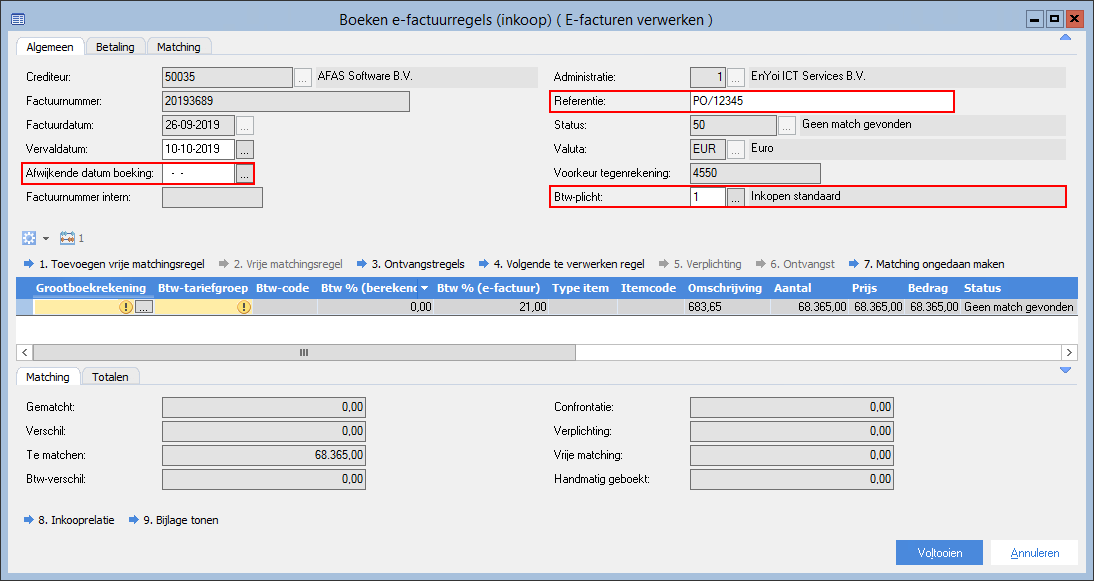1094x581 pixels.
Task: Click 8. Inkooprelatie action
Action: [69, 520]
